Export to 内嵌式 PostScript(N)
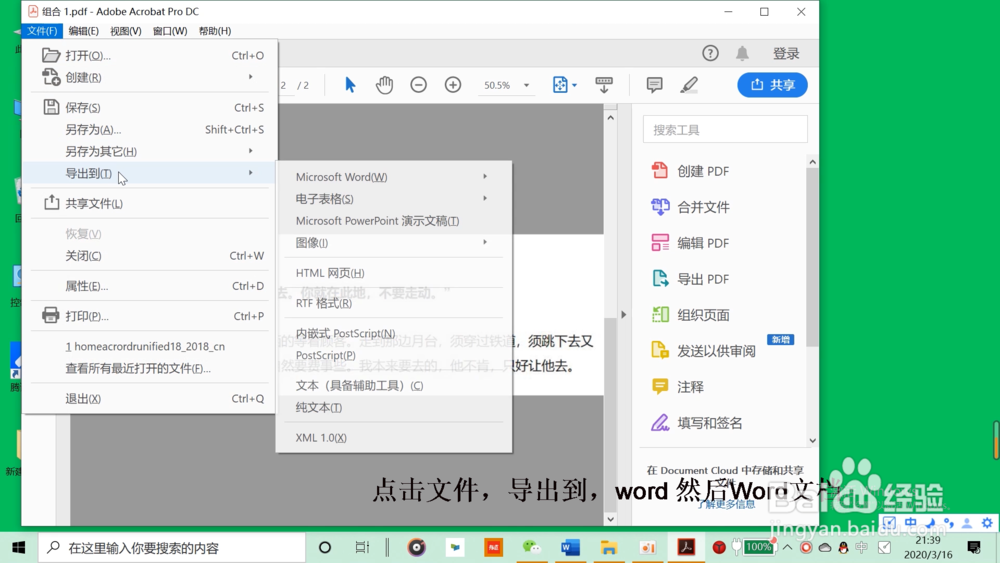The width and height of the screenshot is (1000, 563). tap(394, 333)
